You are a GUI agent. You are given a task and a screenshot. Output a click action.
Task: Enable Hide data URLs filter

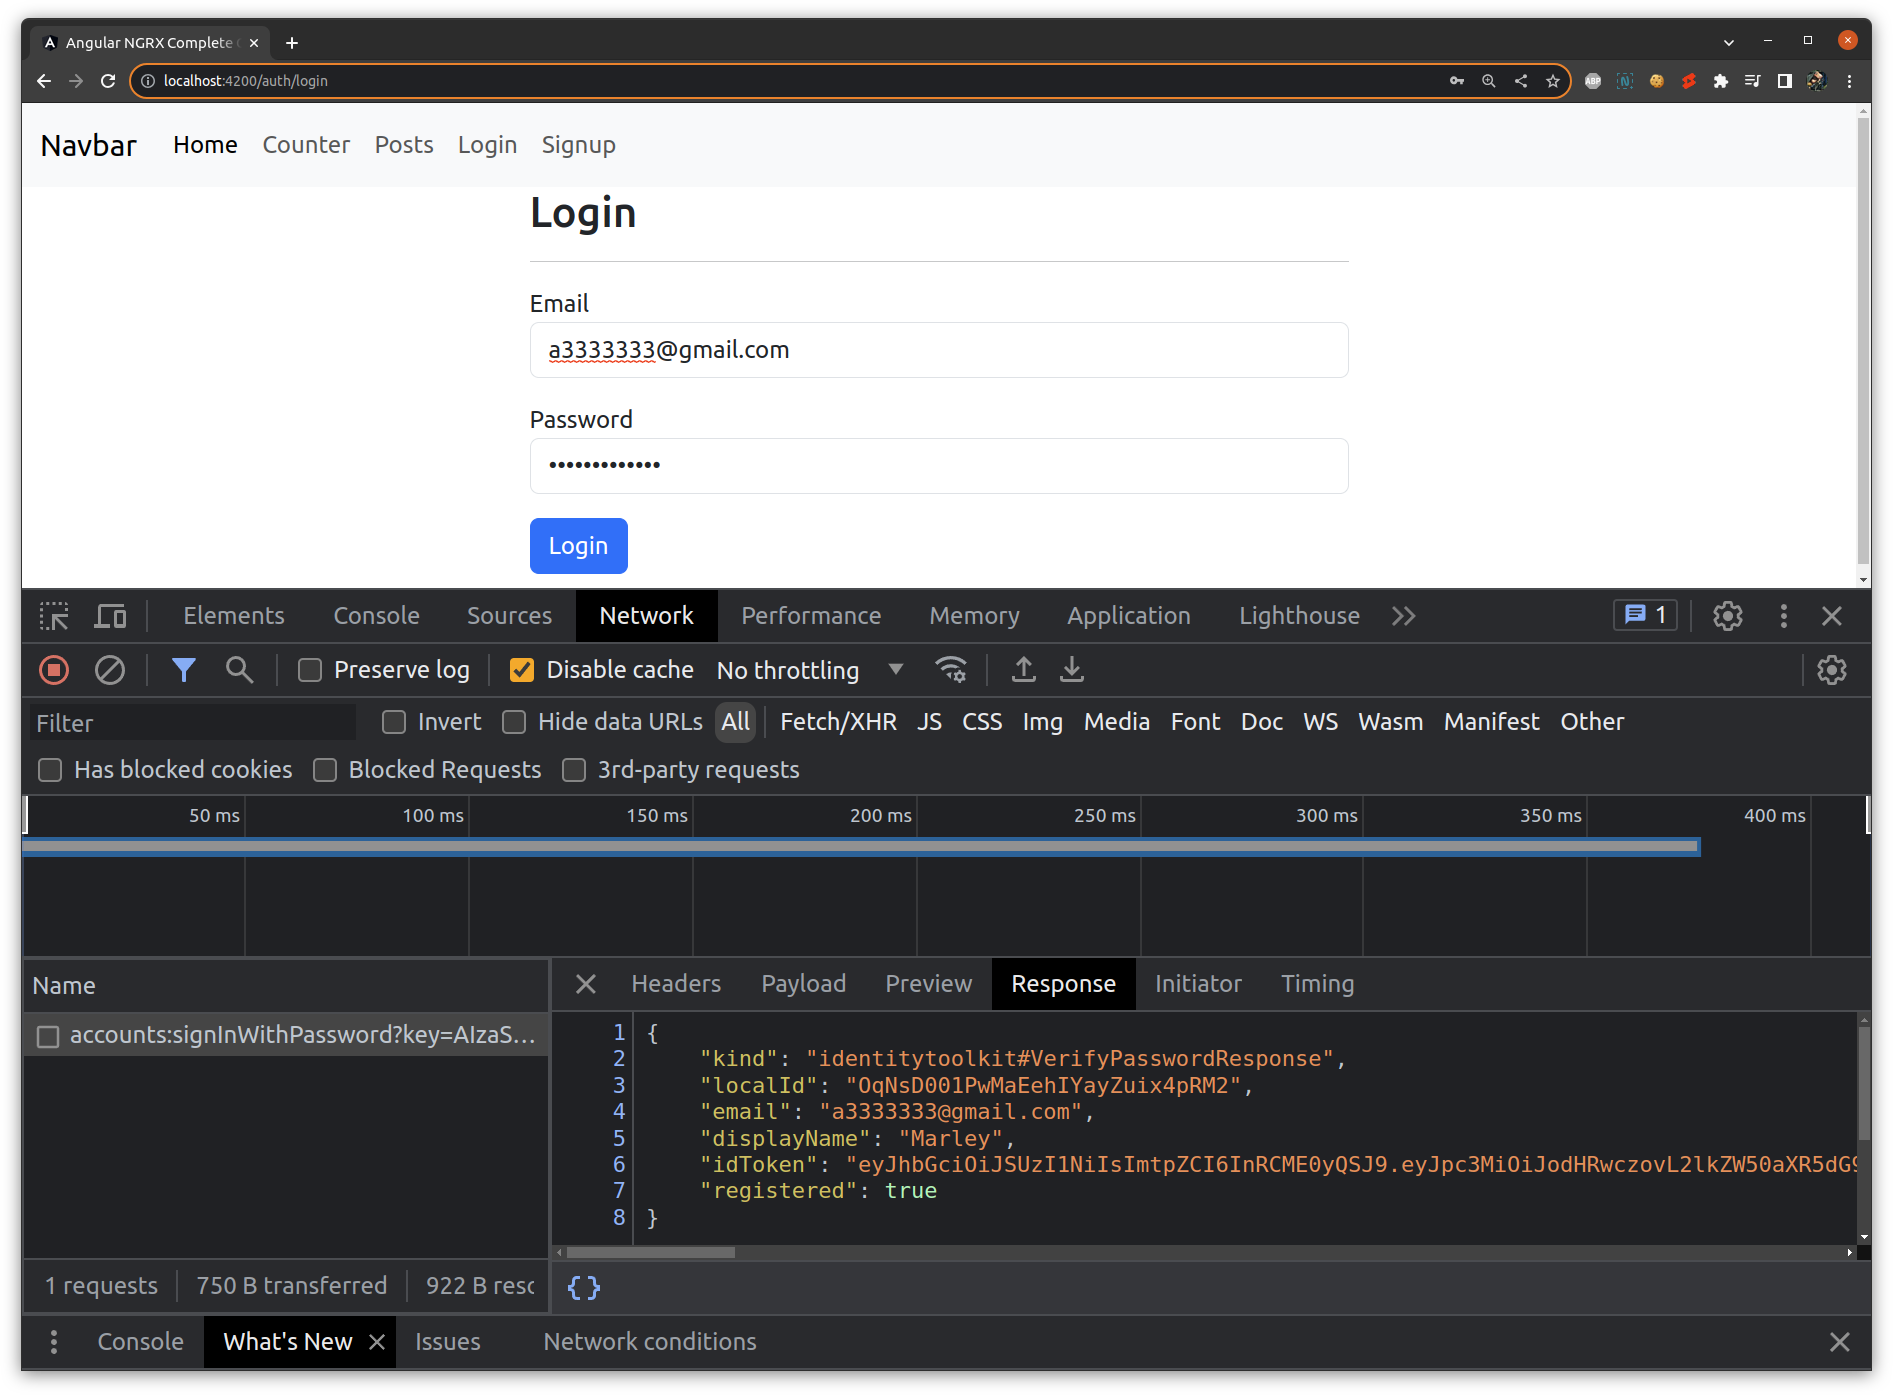[514, 721]
